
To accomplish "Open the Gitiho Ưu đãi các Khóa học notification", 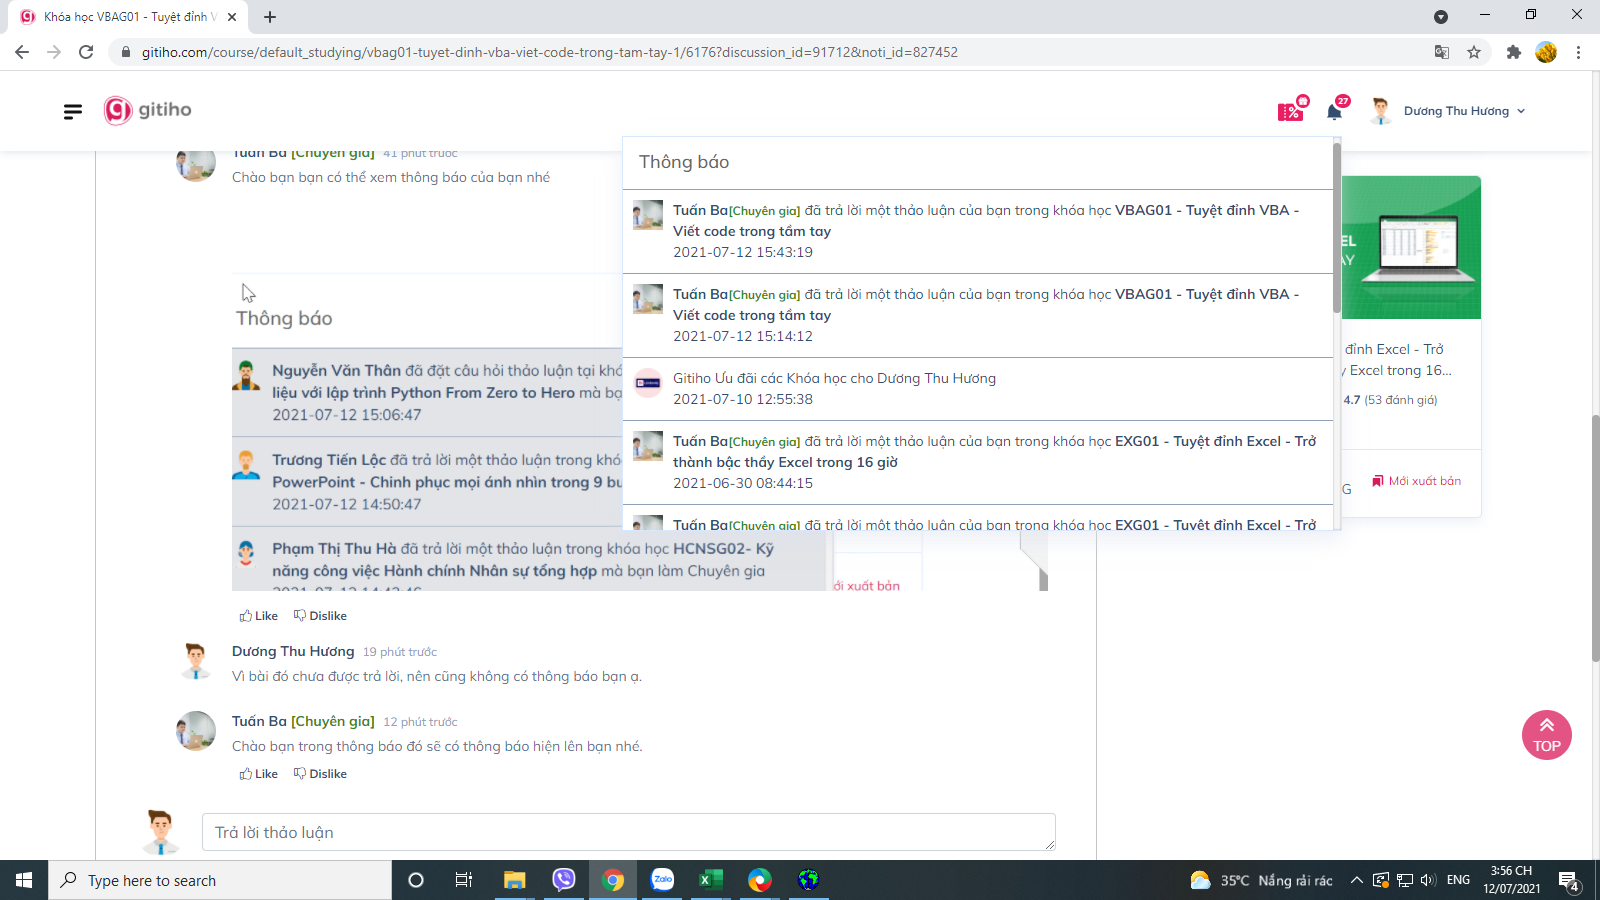I will tap(978, 389).
